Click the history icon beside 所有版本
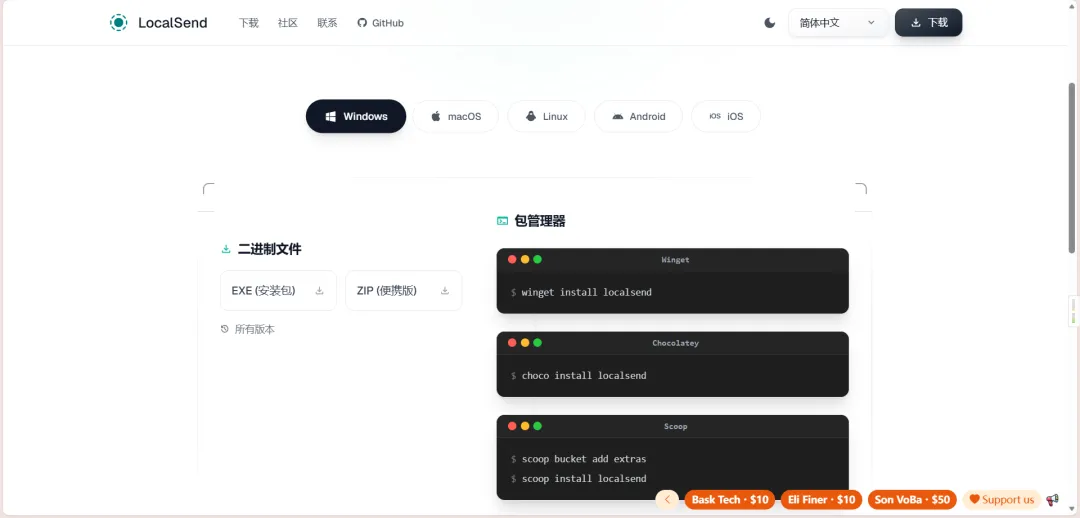This screenshot has height=518, width=1080. pyautogui.click(x=225, y=329)
